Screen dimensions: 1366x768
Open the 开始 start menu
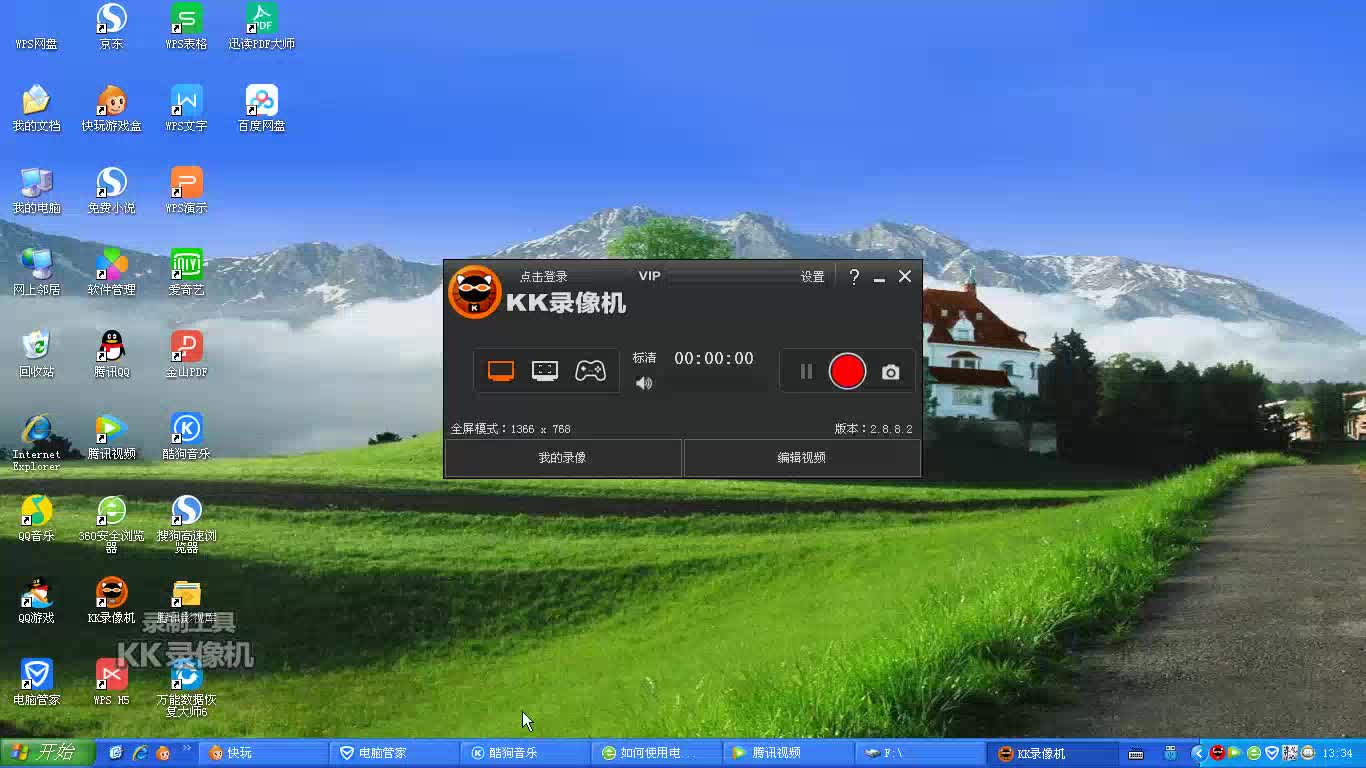47,753
